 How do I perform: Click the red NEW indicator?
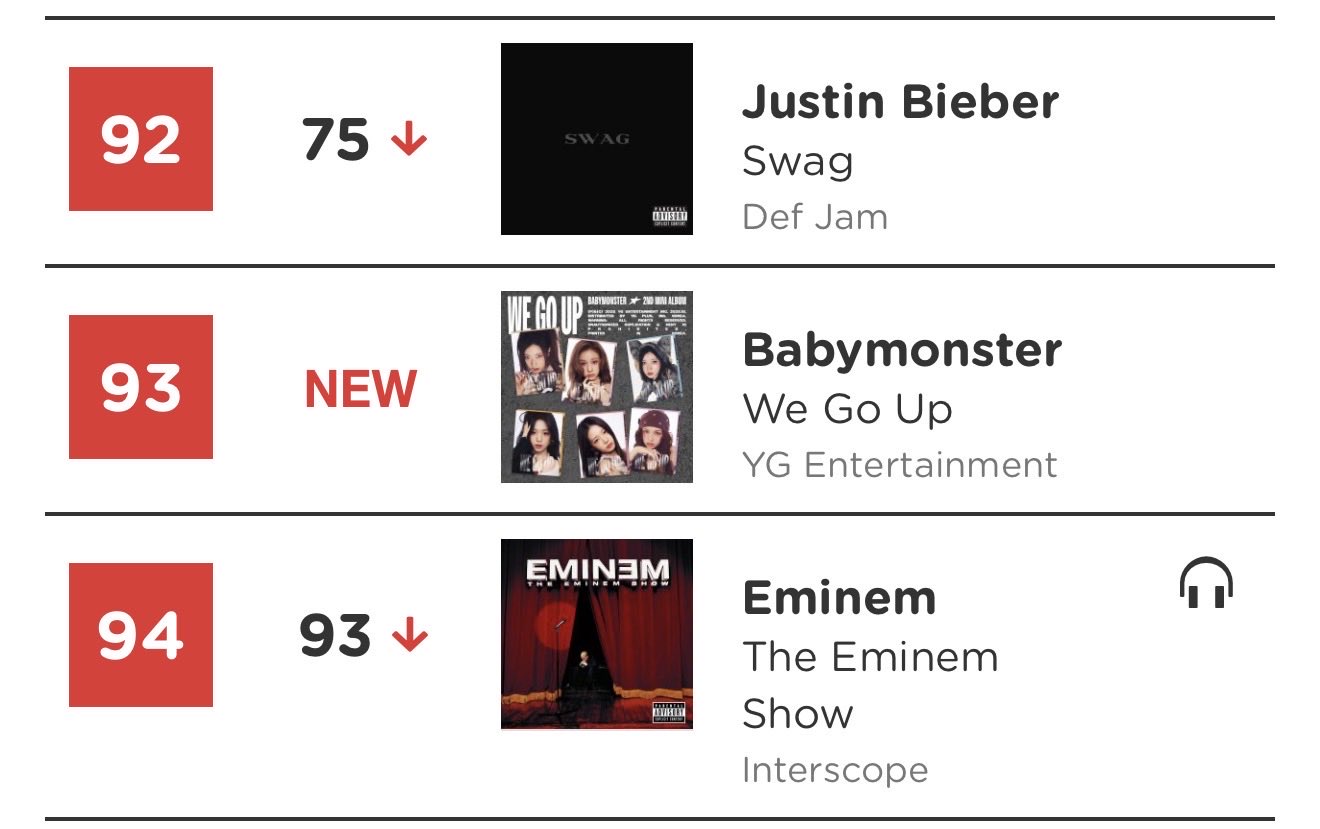pyautogui.click(x=361, y=389)
